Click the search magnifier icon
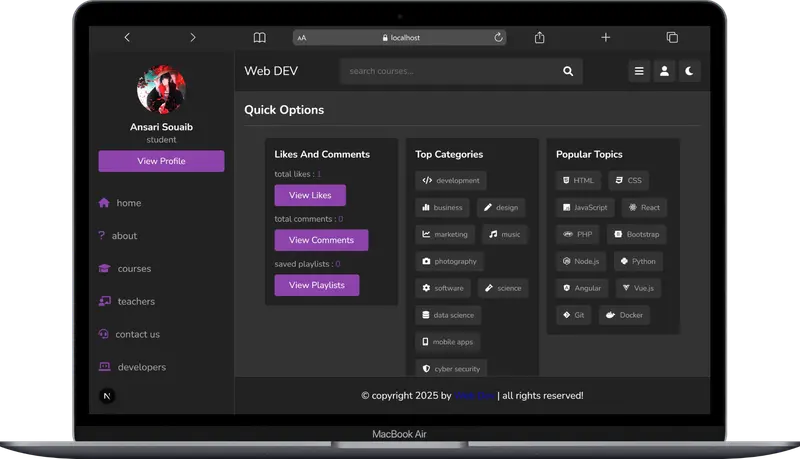 [568, 71]
